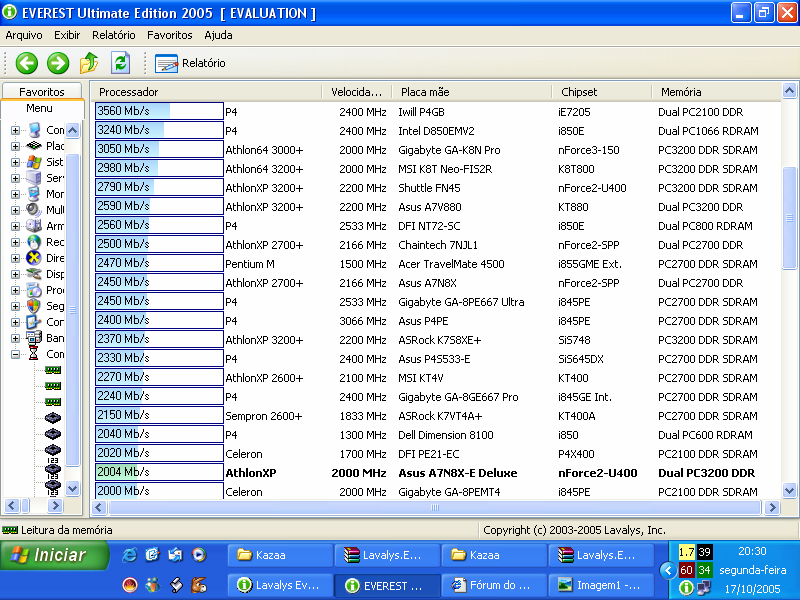Launch eMule donkey icon in quick launch

199,585
